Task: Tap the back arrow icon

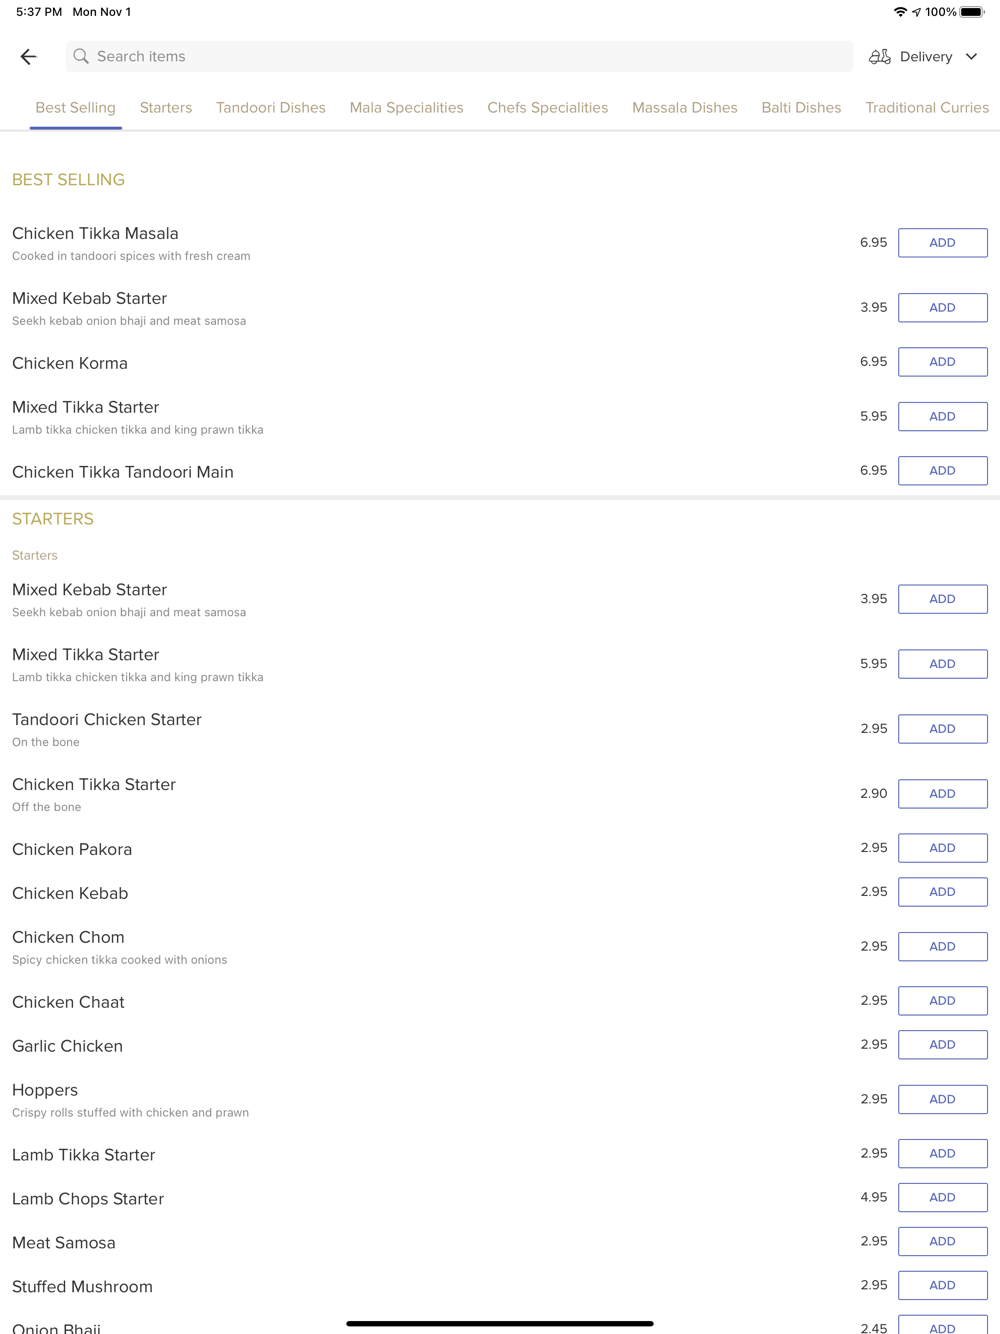Action: click(28, 57)
